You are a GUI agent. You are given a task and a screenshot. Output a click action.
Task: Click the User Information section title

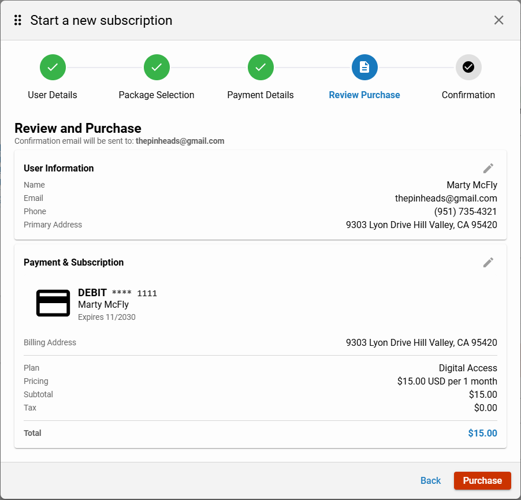point(59,168)
